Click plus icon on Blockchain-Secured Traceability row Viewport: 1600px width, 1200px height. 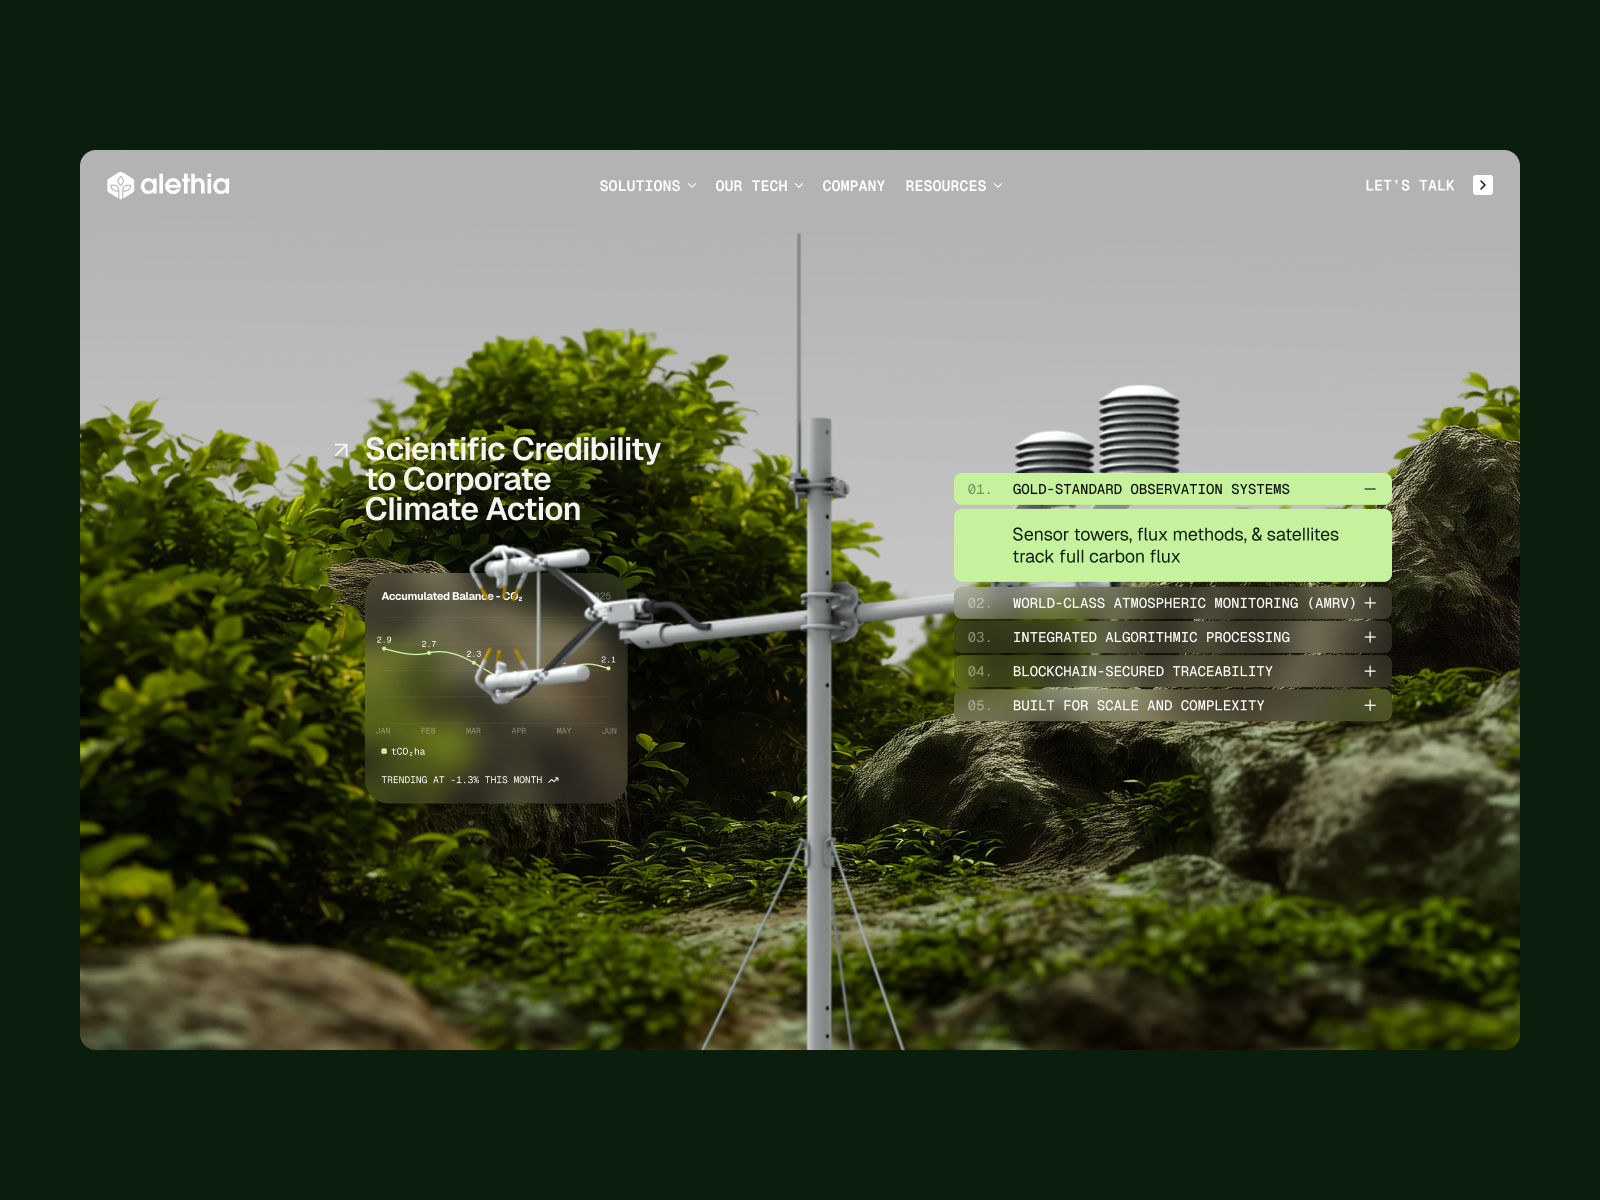coord(1370,671)
